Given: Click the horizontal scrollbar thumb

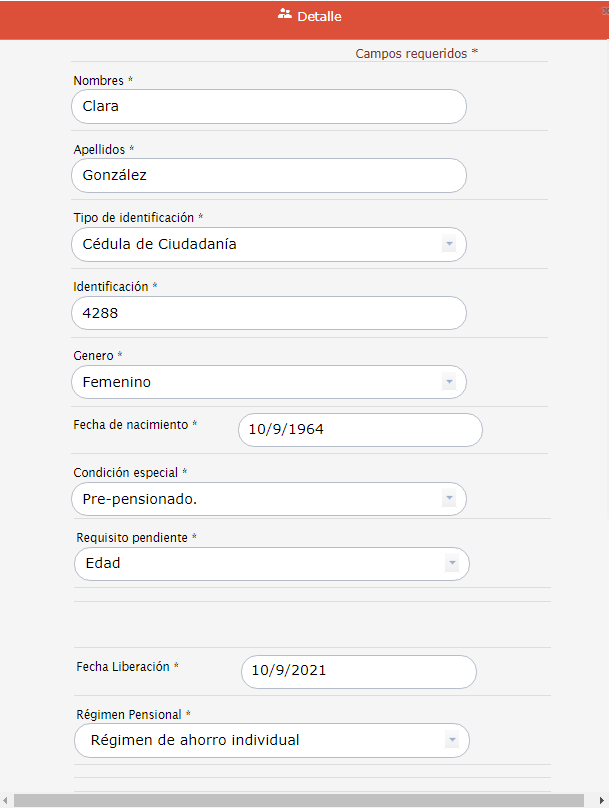Looking at the screenshot, I should [x=300, y=800].
